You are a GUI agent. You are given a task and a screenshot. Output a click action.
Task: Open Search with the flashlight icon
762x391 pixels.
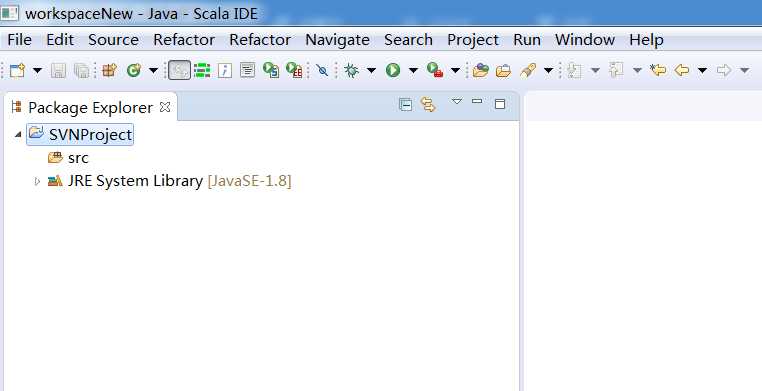(528, 70)
